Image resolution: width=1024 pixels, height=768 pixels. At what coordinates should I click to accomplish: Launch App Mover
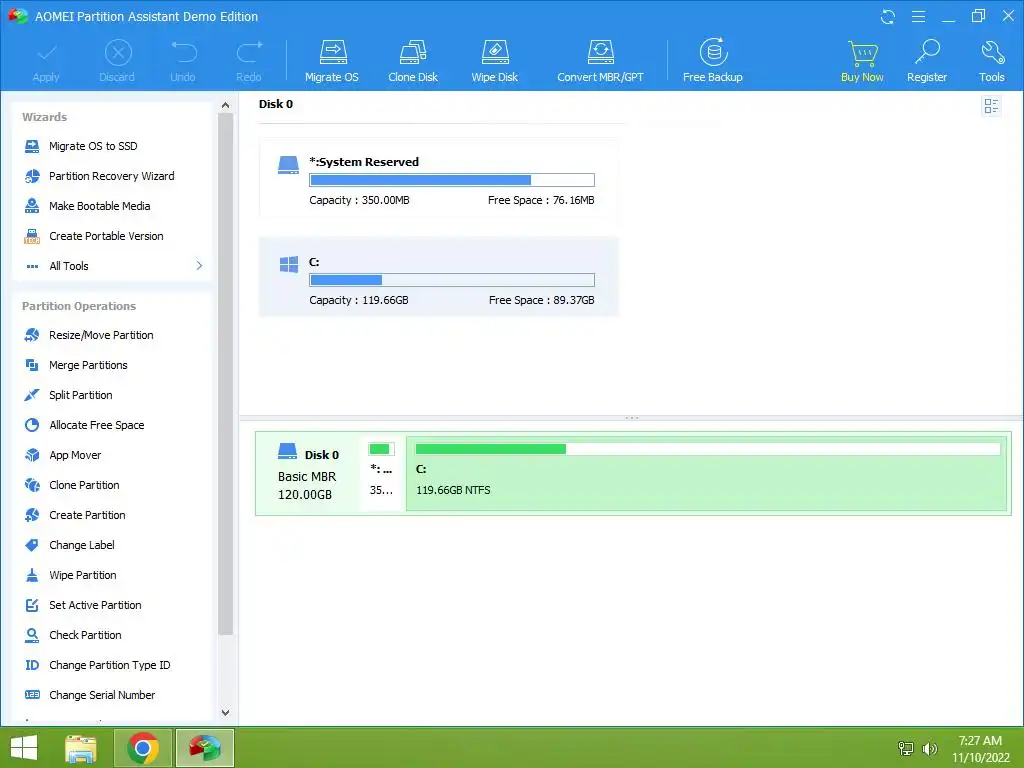(75, 455)
